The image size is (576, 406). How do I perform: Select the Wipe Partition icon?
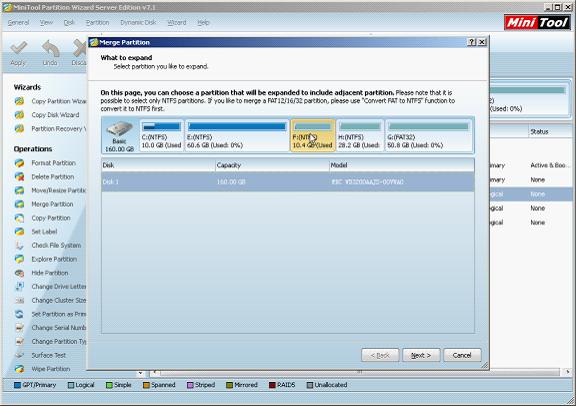coord(19,369)
